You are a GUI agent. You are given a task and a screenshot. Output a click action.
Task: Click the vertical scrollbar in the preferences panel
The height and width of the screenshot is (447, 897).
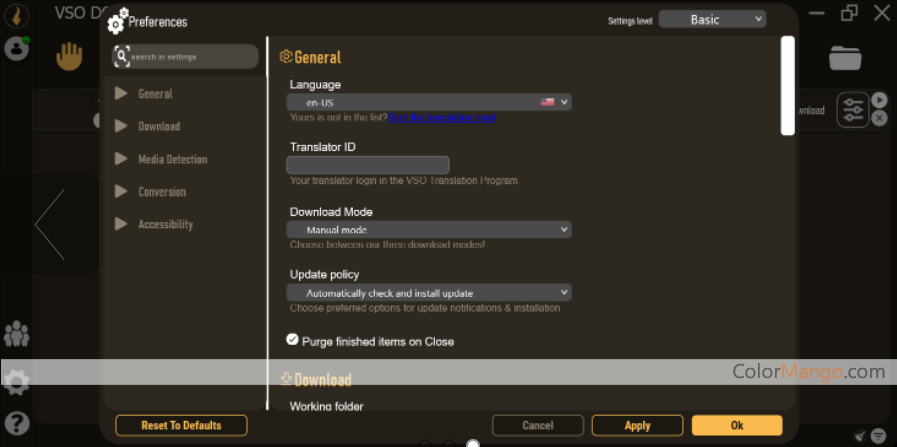pyautogui.click(x=788, y=85)
